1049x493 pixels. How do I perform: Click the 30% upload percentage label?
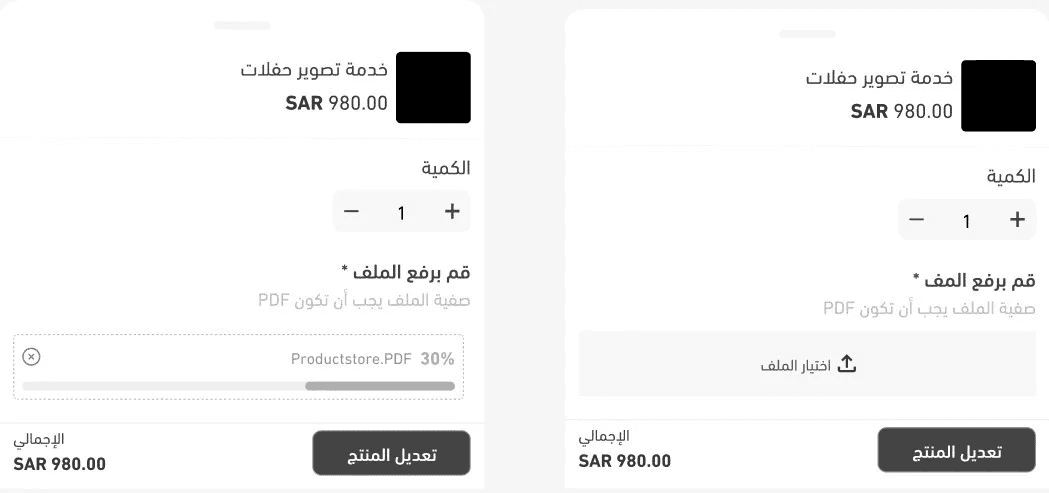(x=437, y=359)
